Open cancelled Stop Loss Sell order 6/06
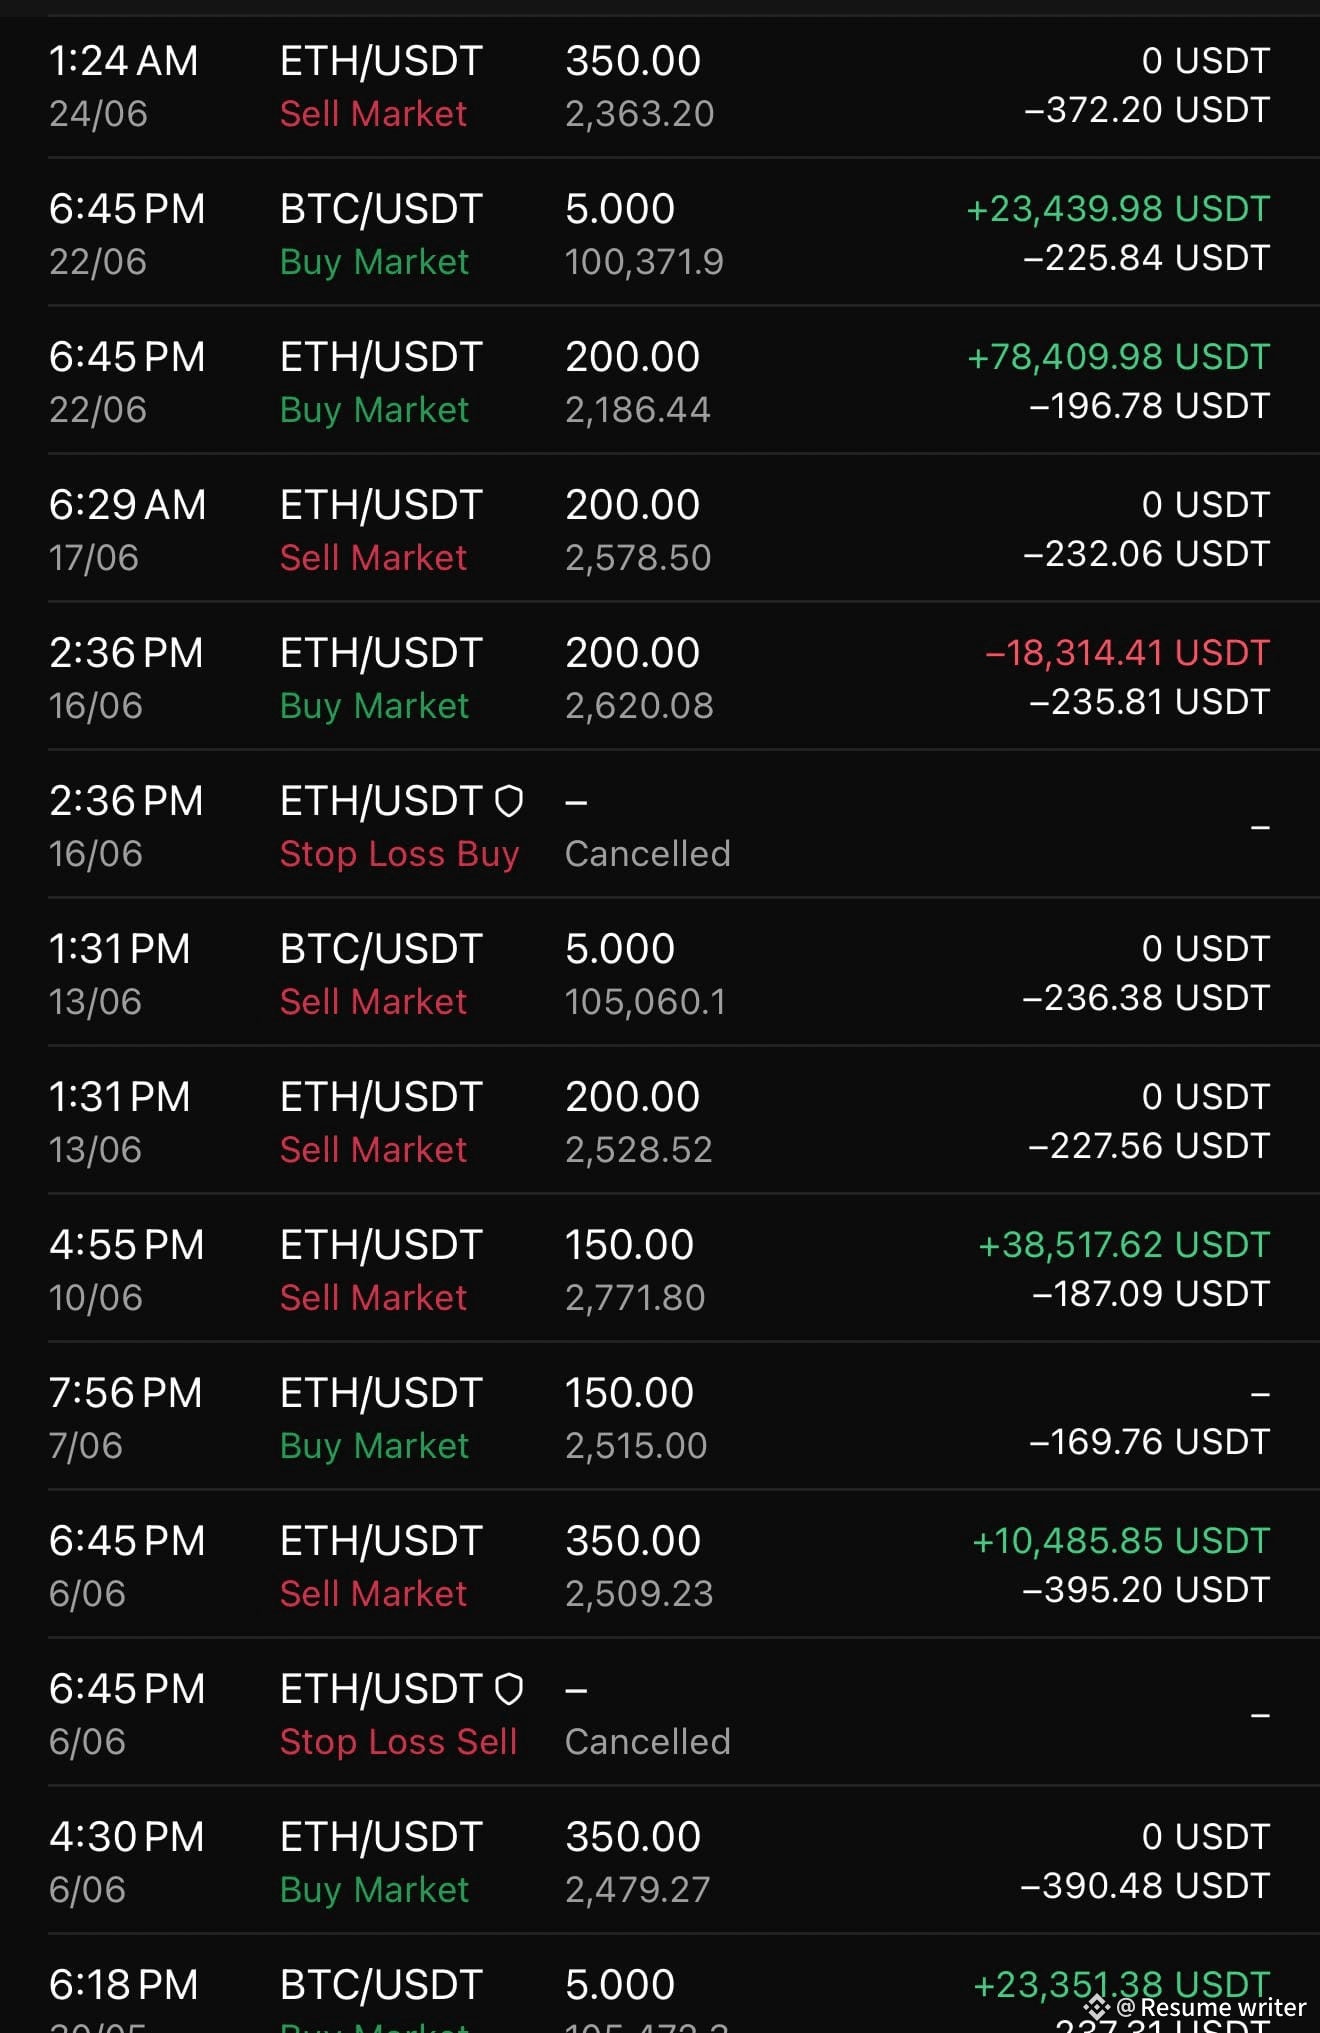1320x2033 pixels. pyautogui.click(x=660, y=1712)
